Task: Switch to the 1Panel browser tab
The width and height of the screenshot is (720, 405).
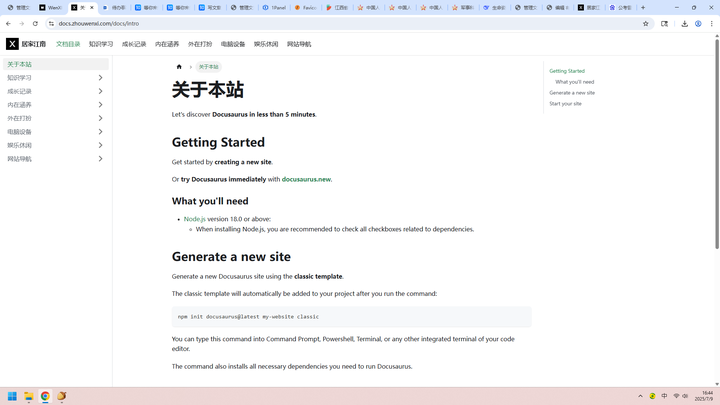Action: tap(274, 7)
